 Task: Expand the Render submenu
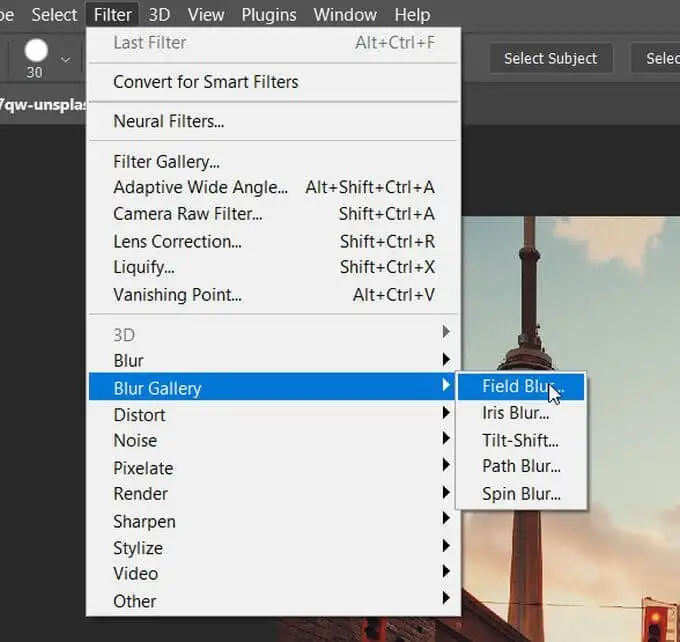(x=273, y=494)
